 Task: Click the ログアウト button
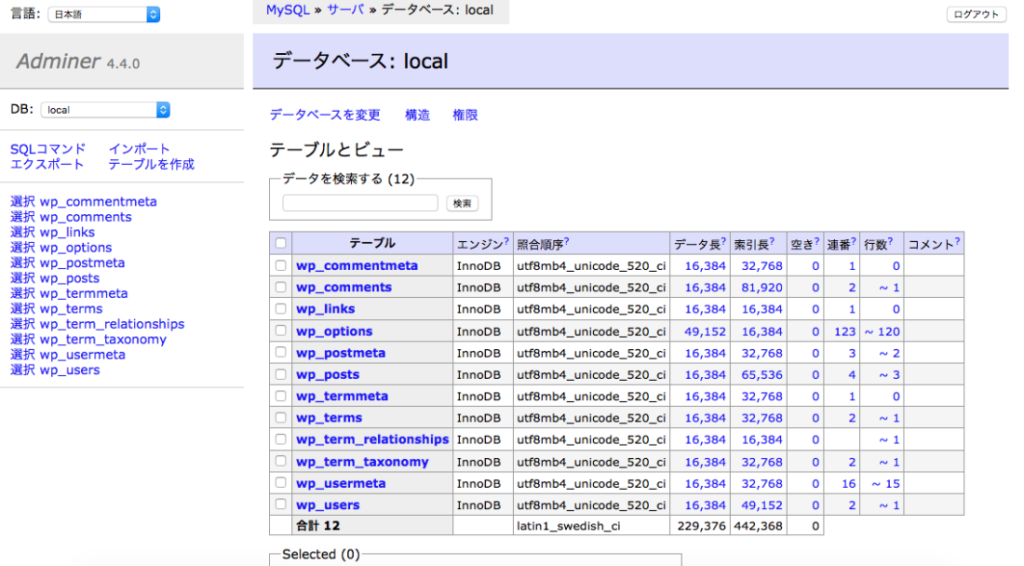975,15
